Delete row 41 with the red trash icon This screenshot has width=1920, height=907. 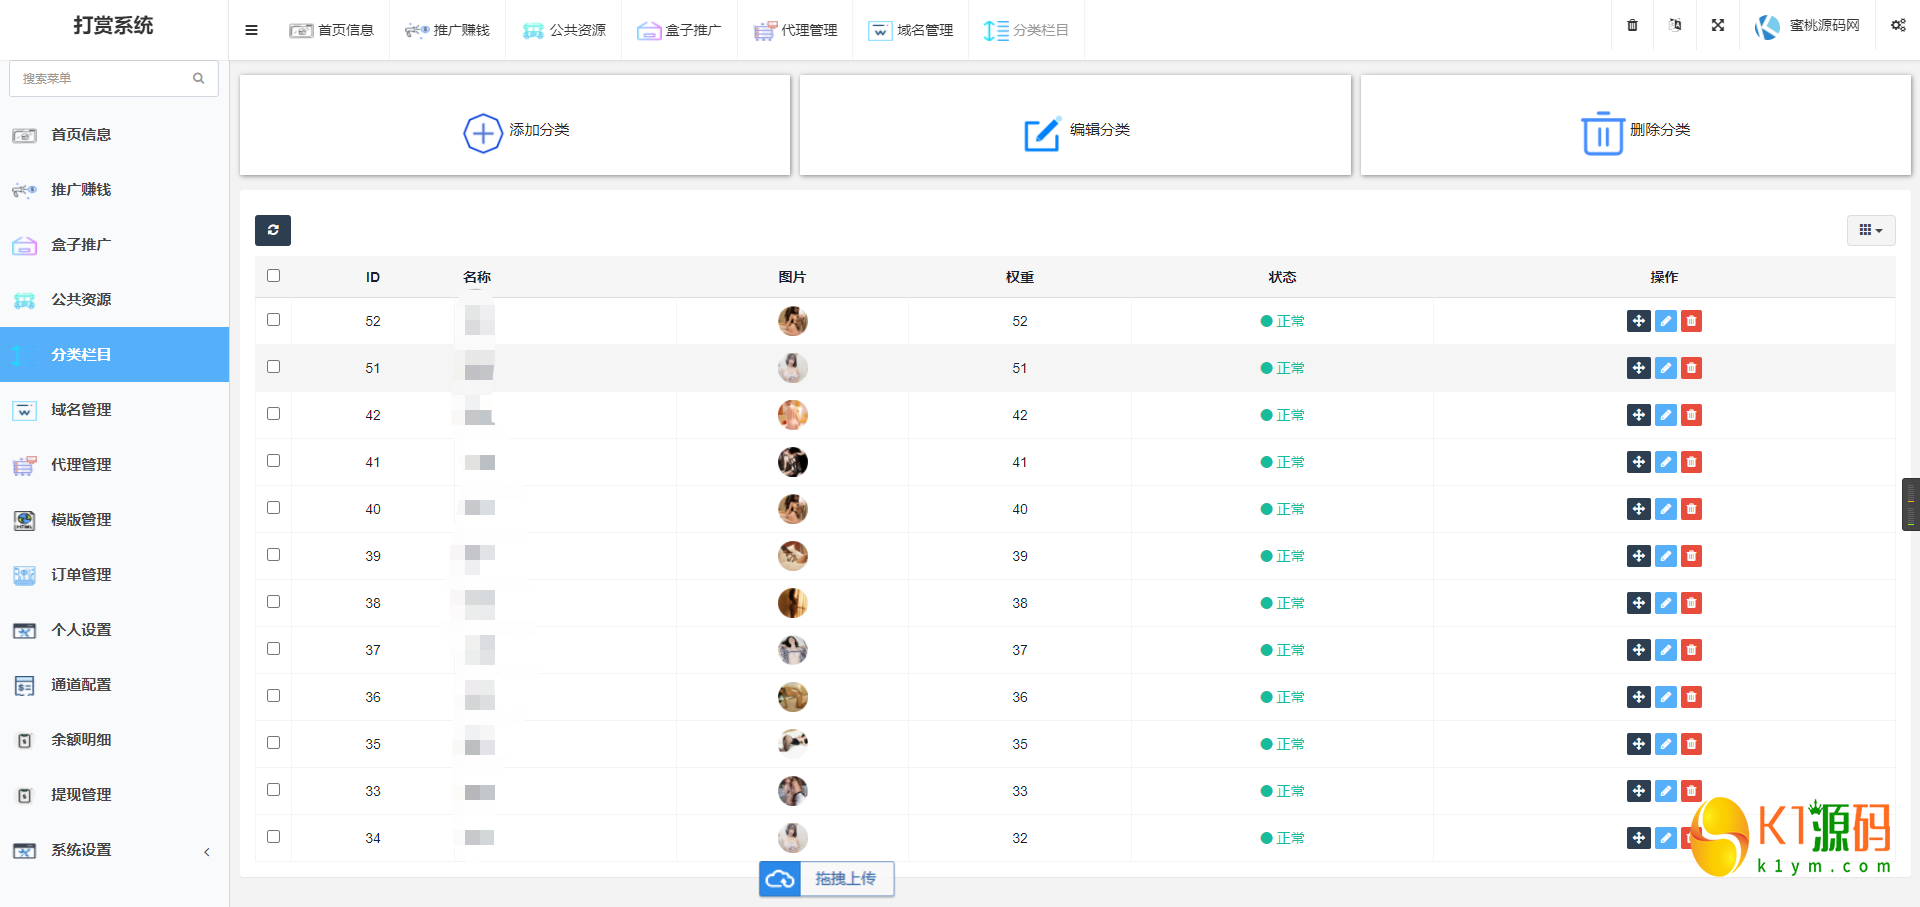tap(1691, 462)
